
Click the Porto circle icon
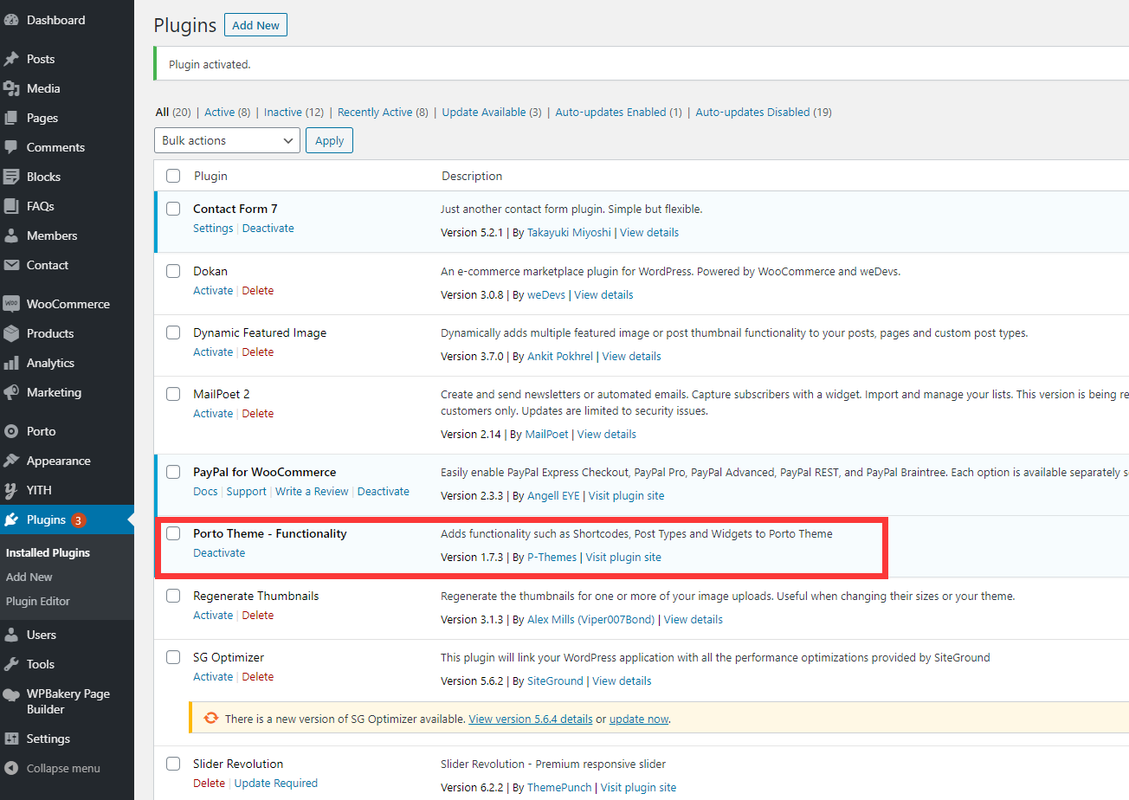click(12, 432)
